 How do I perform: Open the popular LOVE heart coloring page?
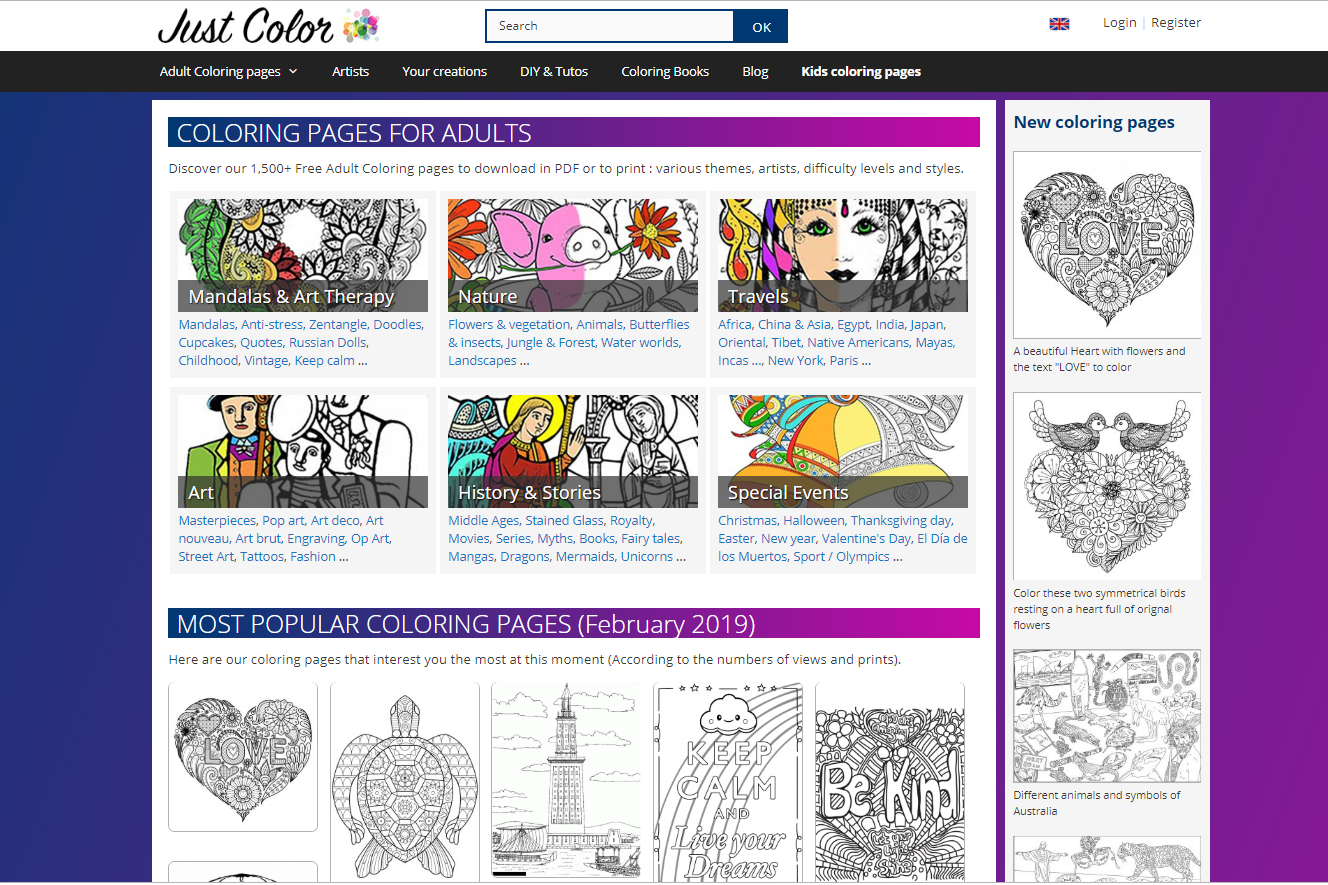[x=243, y=756]
